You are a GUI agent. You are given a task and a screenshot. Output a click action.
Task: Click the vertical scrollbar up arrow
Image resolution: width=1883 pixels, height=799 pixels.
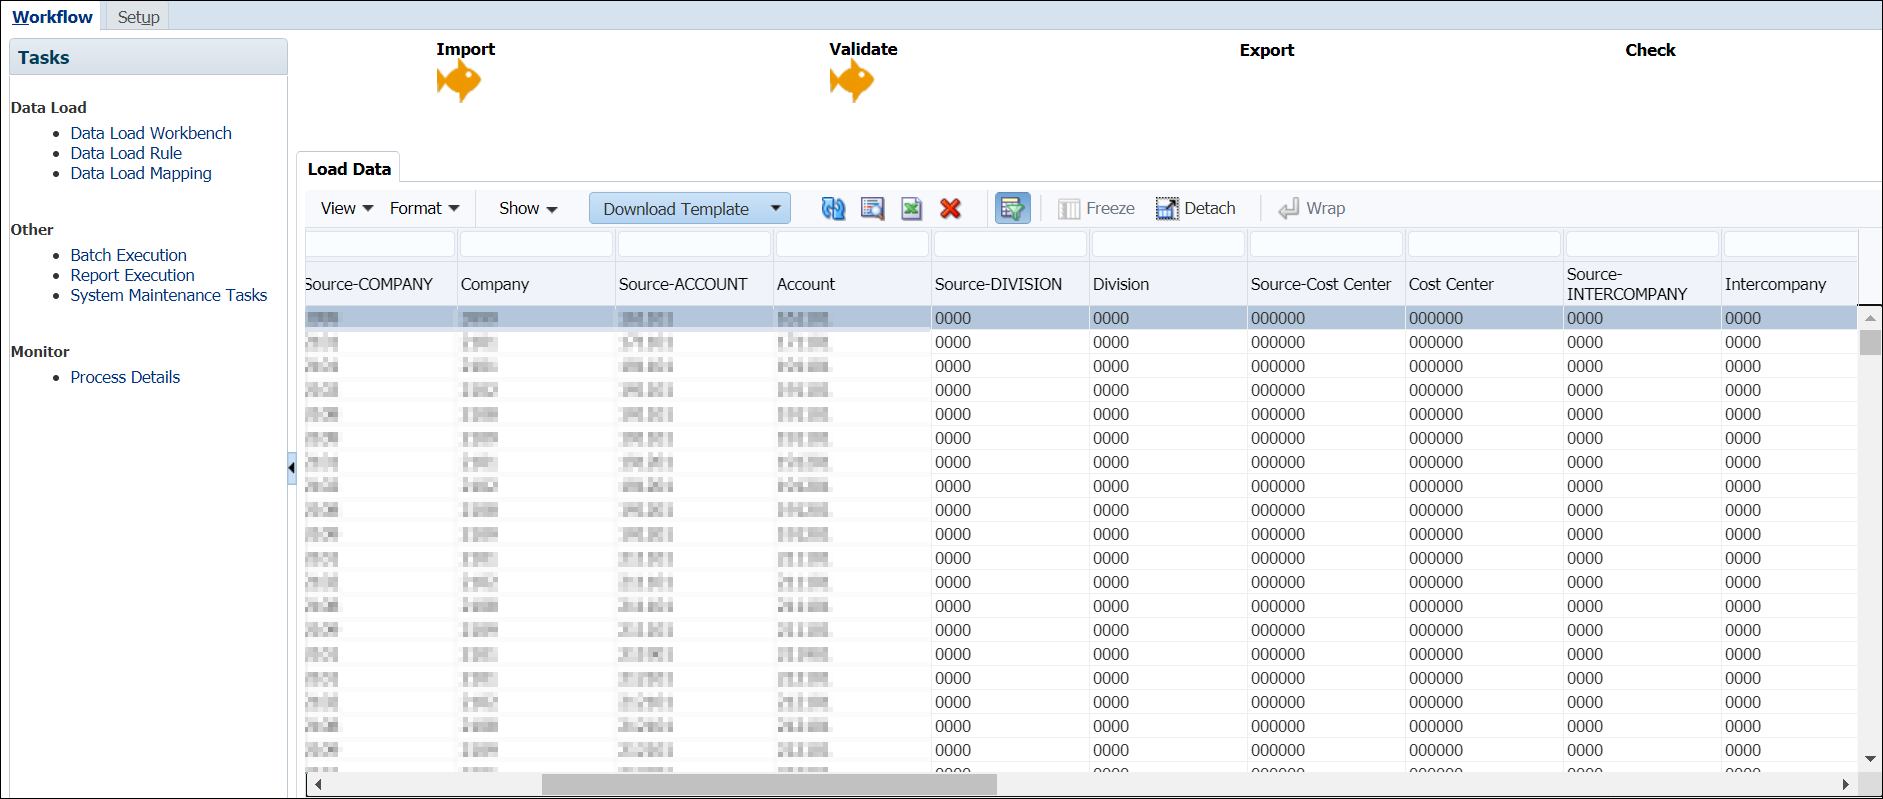tap(1870, 317)
